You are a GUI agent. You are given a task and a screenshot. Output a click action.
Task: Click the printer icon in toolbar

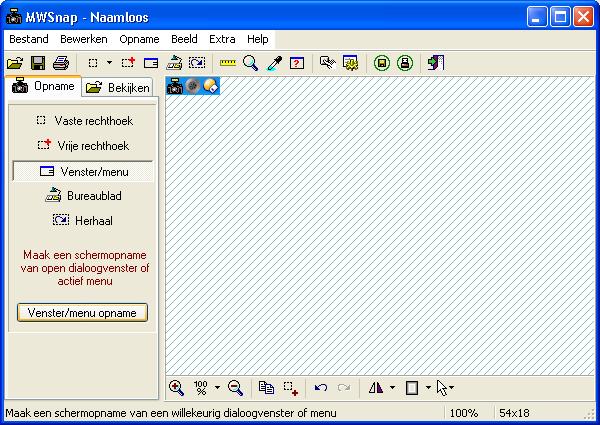click(60, 63)
